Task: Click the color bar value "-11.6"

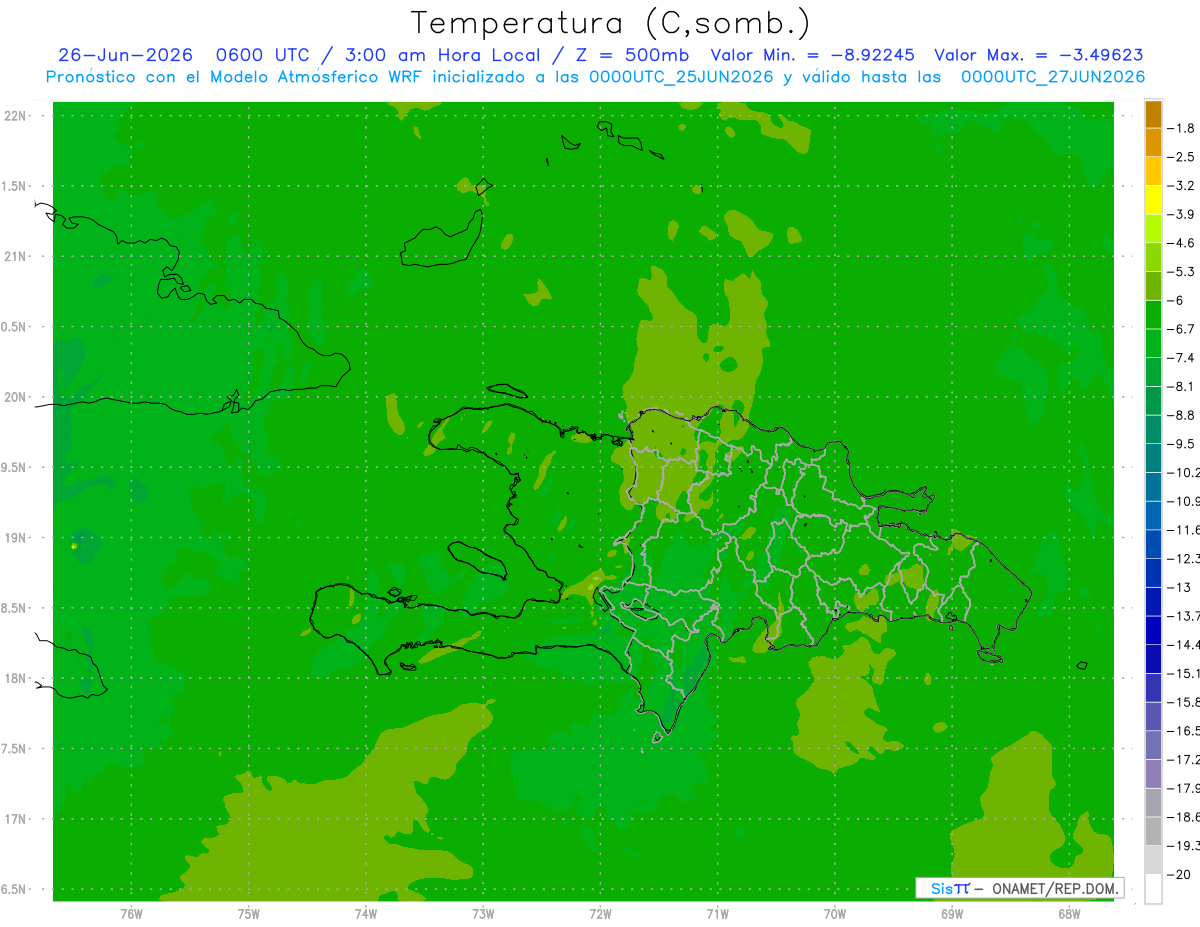Action: pyautogui.click(x=1184, y=530)
